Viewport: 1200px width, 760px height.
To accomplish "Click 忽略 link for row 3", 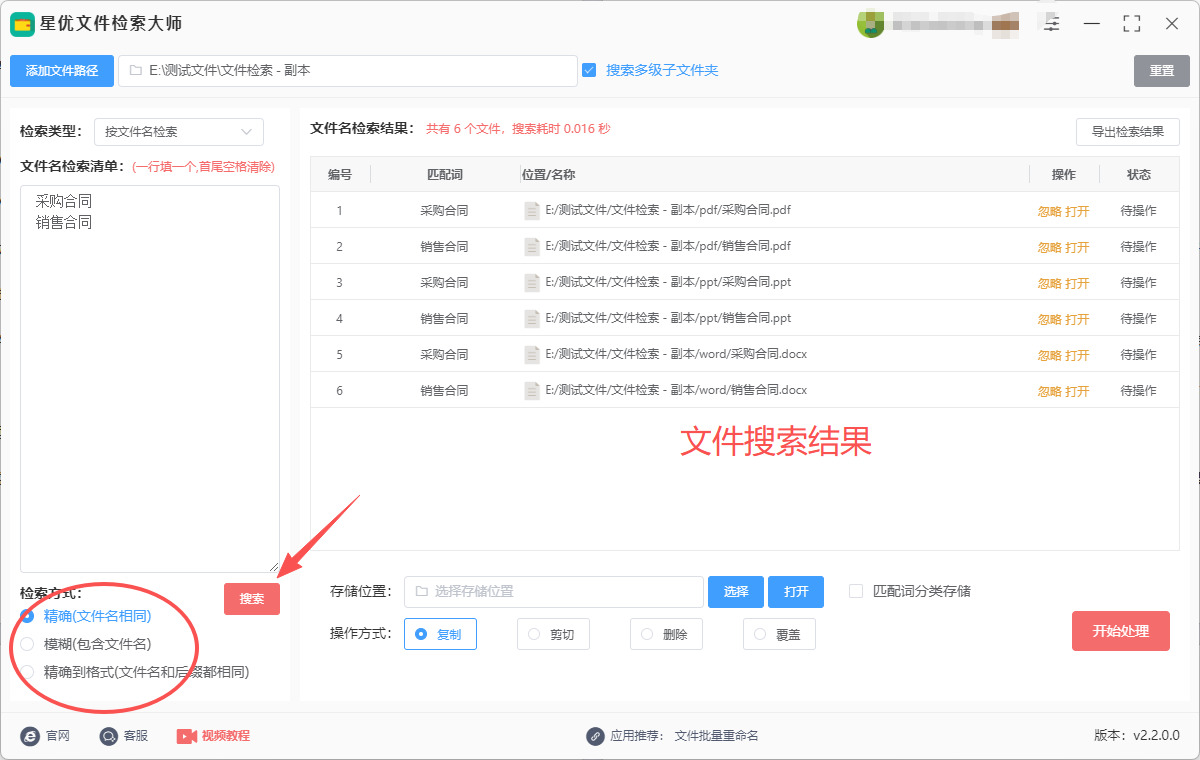I will [x=1049, y=284].
